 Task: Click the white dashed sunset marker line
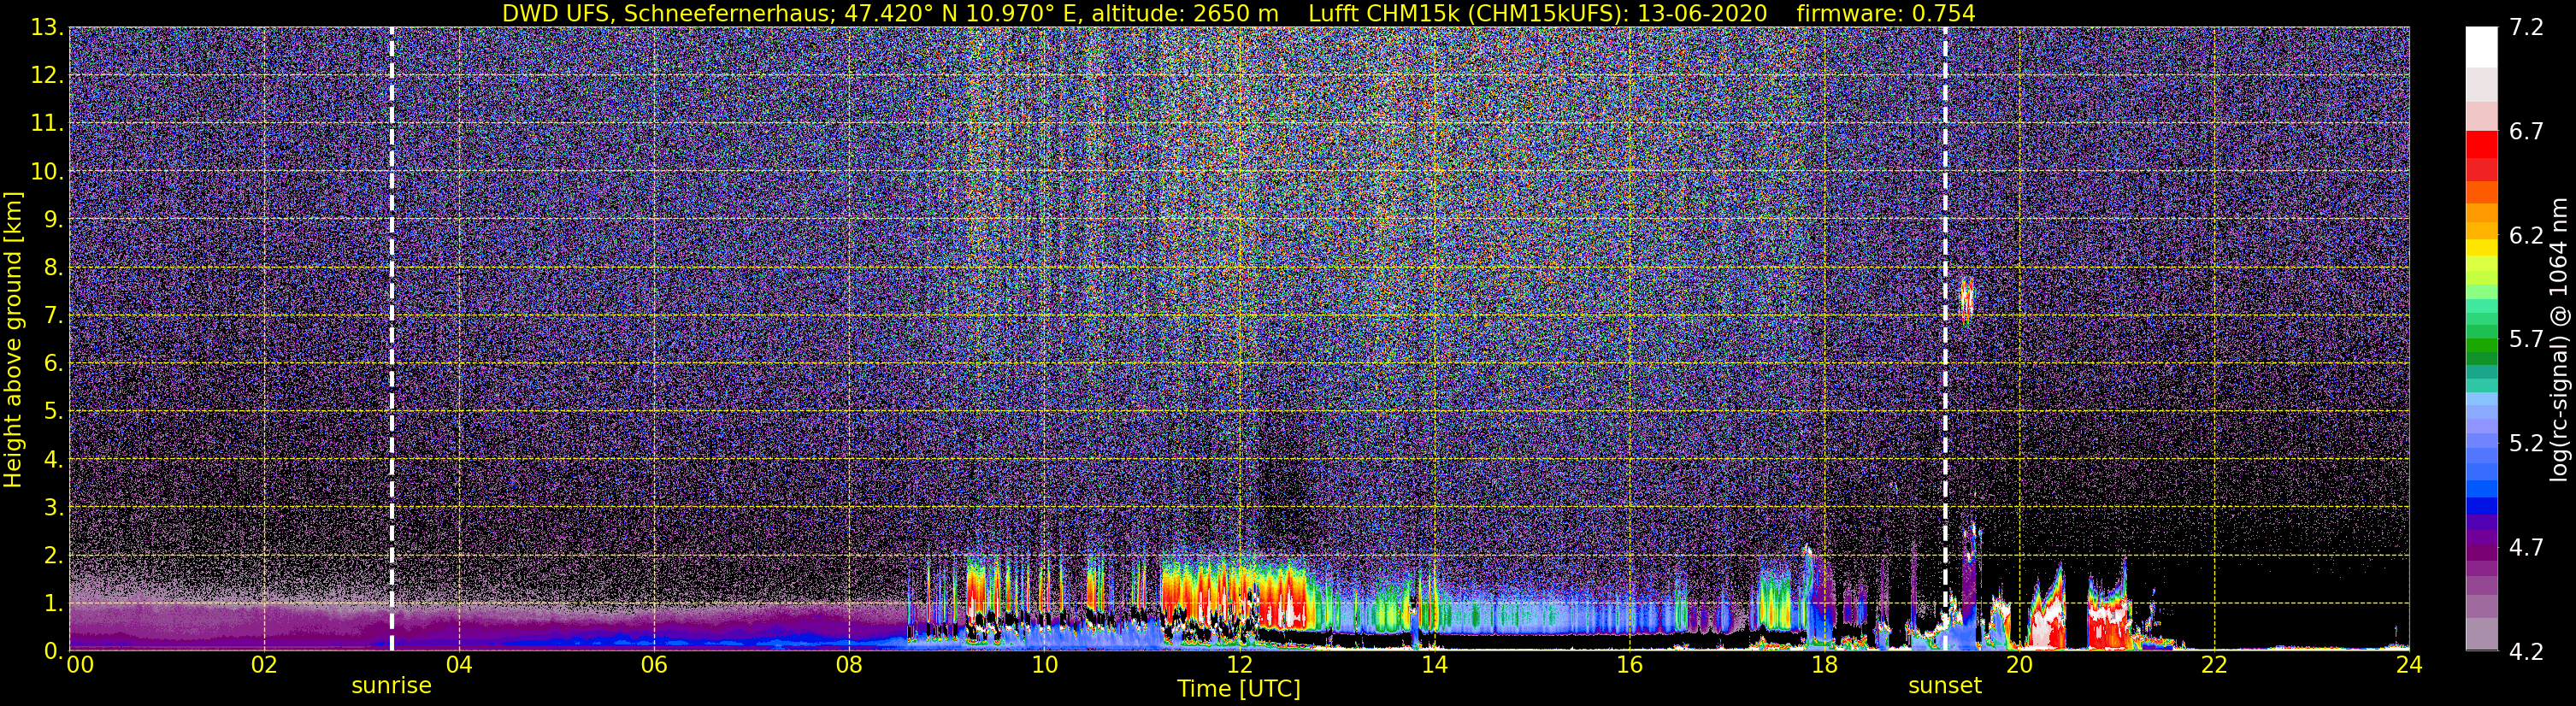[x=1945, y=339]
